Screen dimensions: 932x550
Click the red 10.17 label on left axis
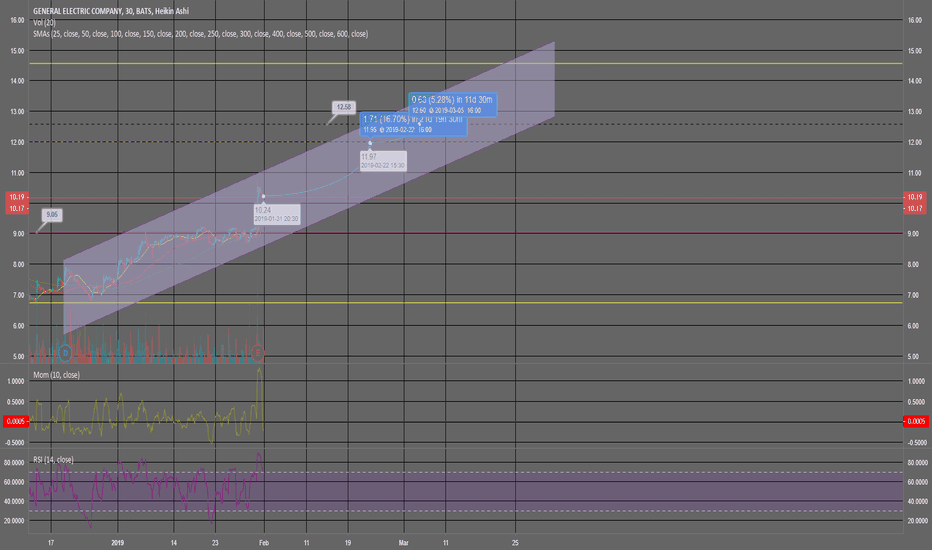pyautogui.click(x=17, y=208)
